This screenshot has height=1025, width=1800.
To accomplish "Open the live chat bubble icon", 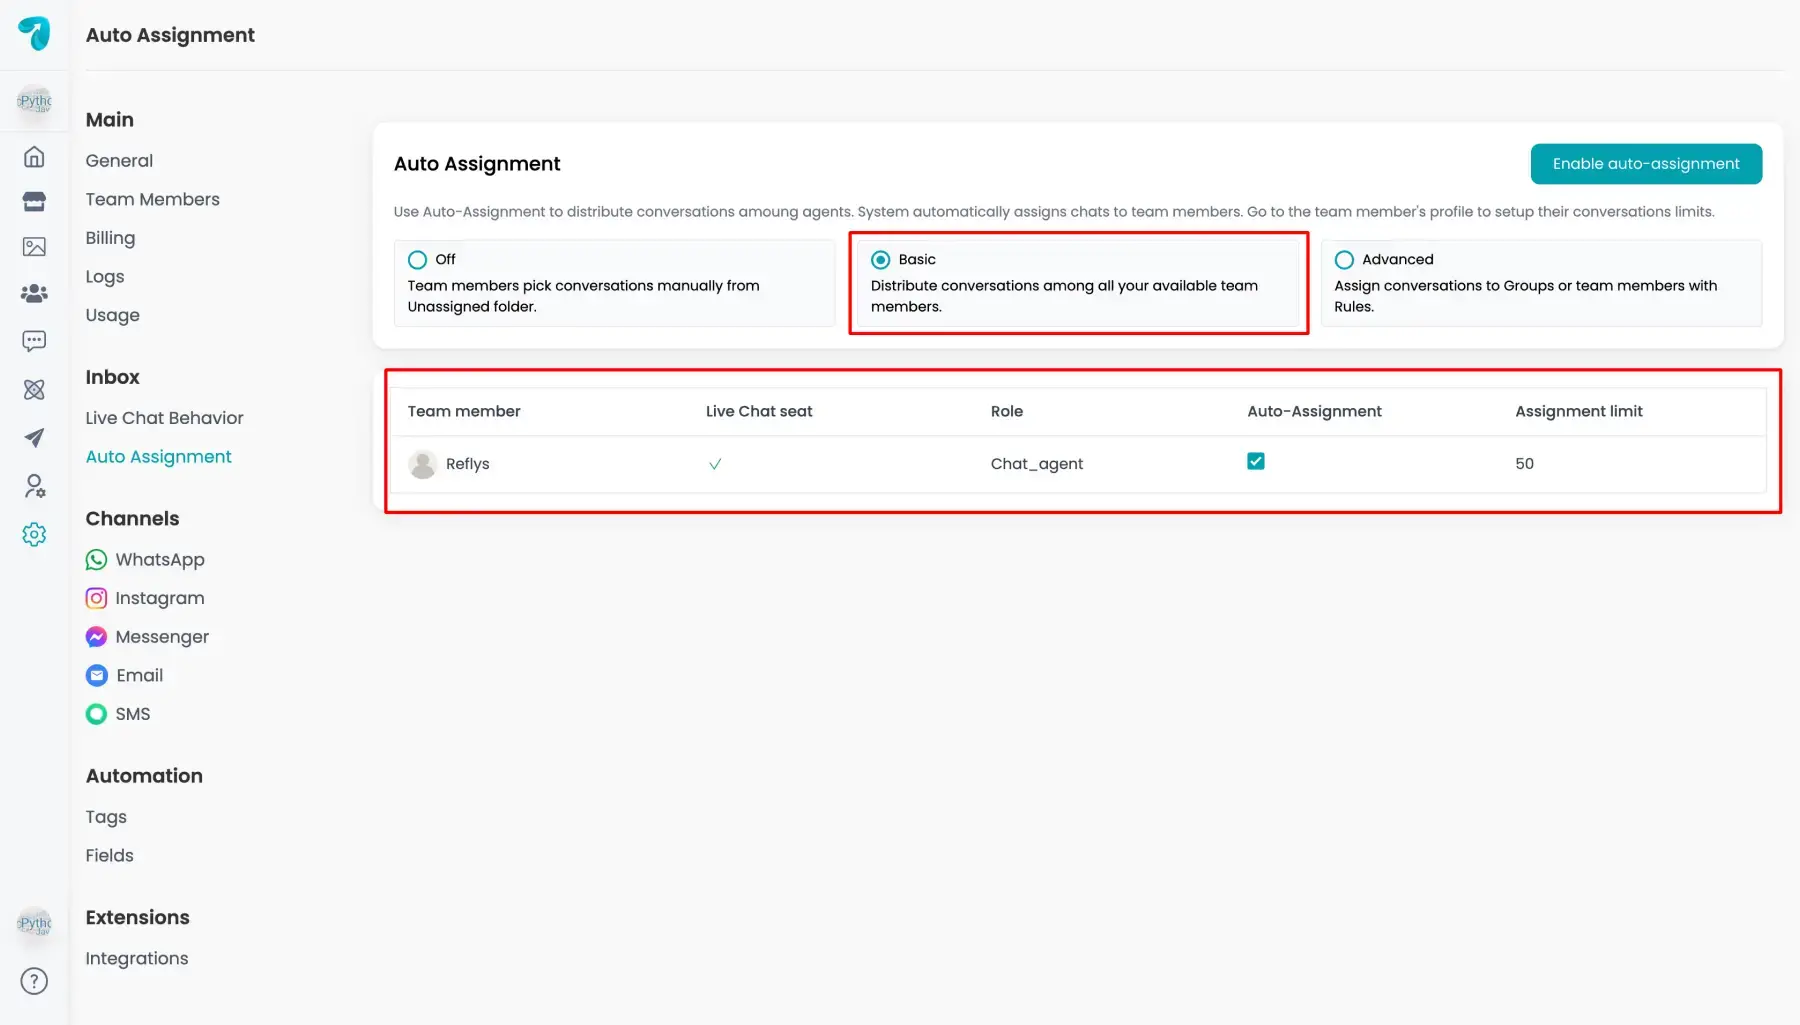I will point(34,341).
